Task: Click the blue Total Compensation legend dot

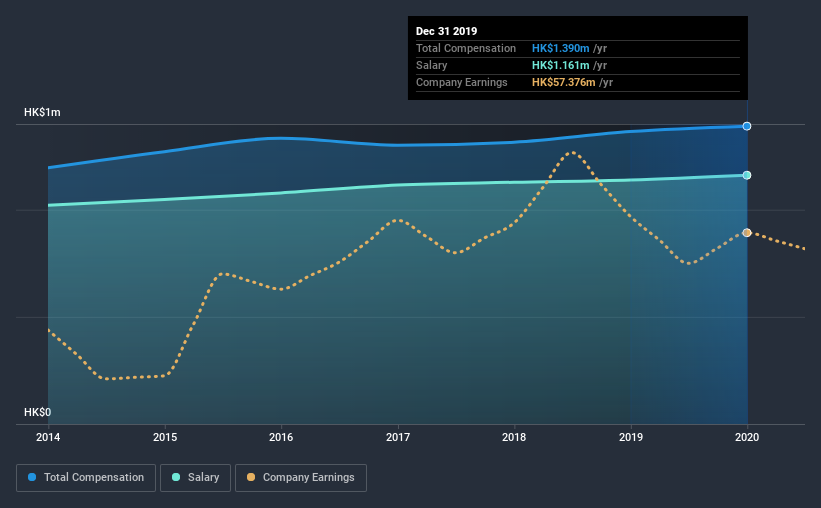Action: (32, 477)
